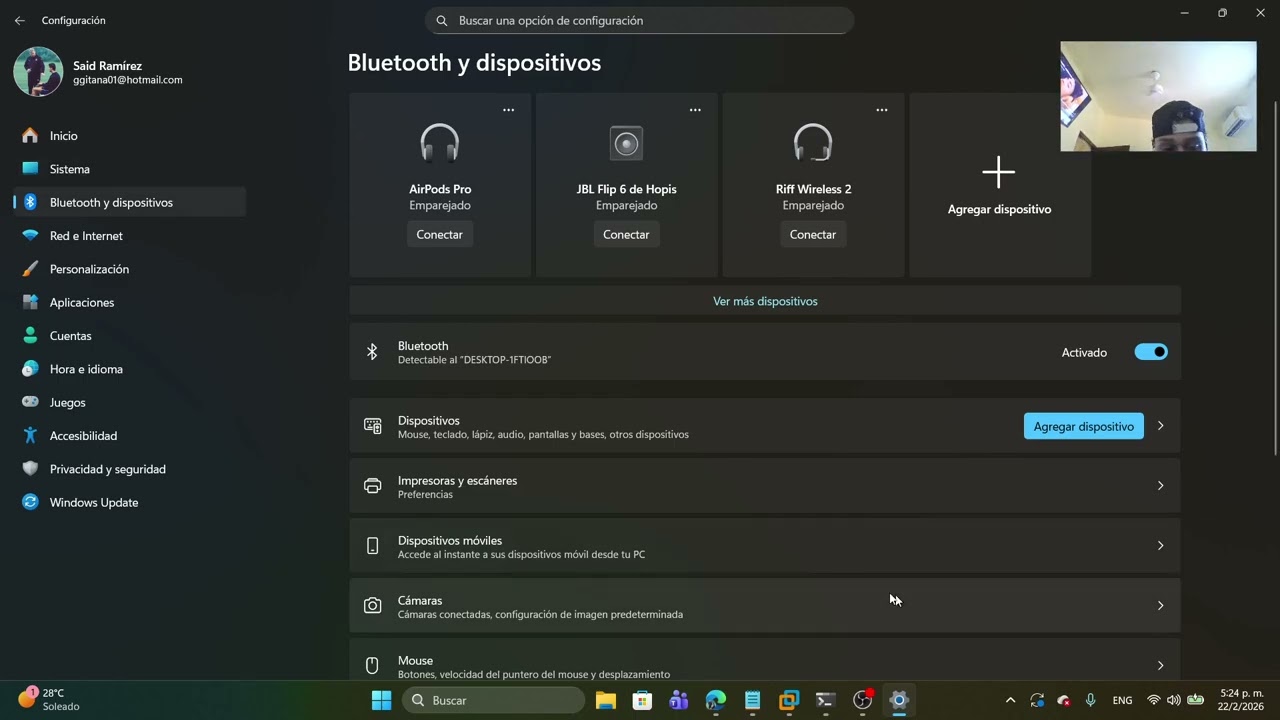1280x720 pixels.
Task: Click the AirPods Pro headphones icon
Action: pyautogui.click(x=440, y=143)
